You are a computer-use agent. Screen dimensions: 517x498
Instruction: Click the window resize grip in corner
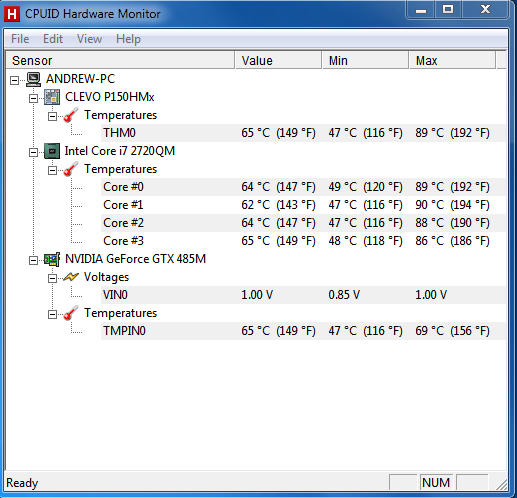[501, 484]
